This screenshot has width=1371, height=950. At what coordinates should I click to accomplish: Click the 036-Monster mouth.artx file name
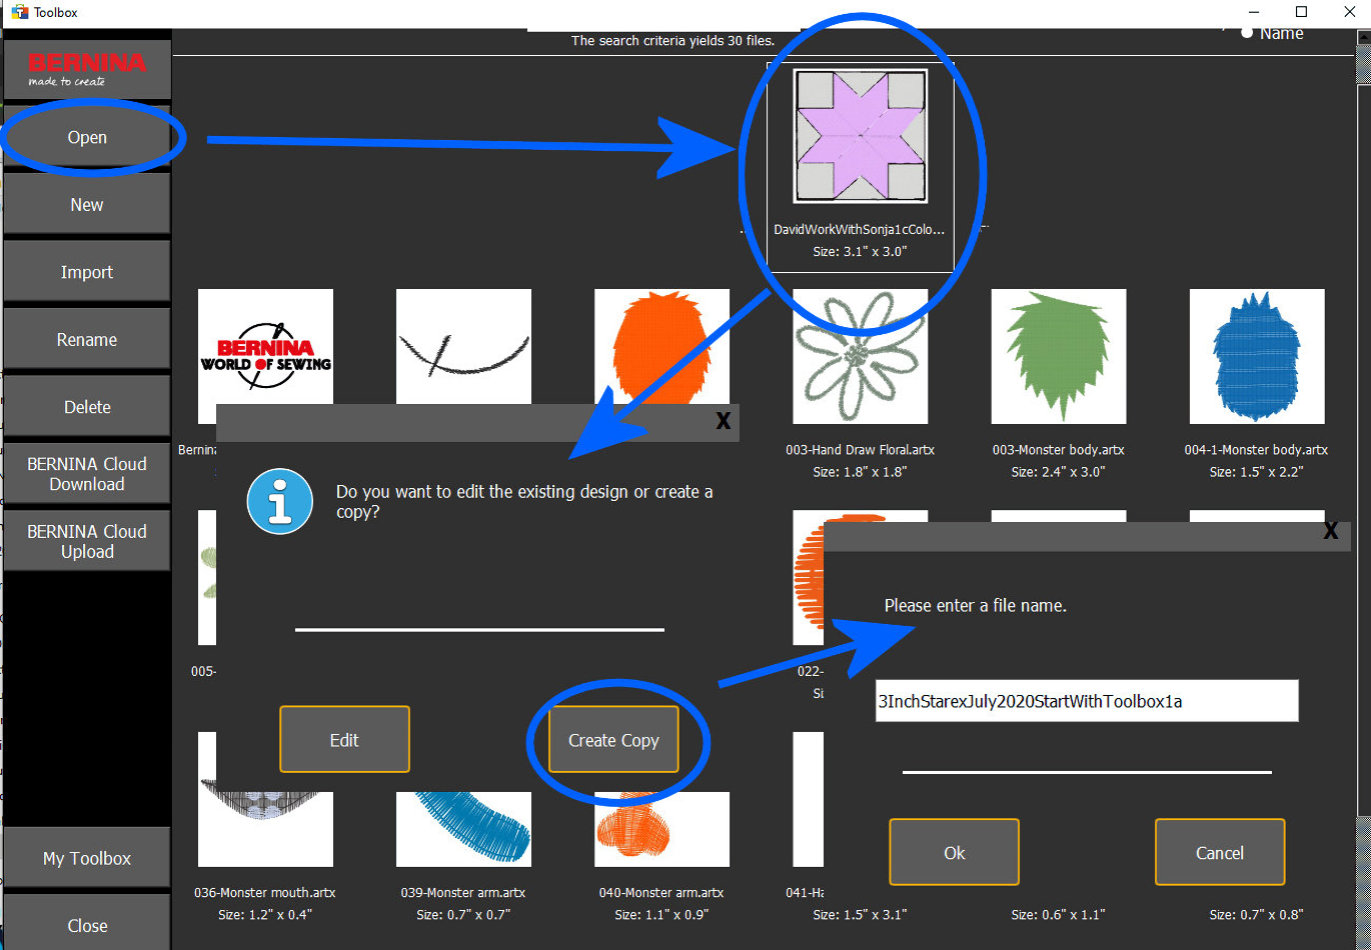266,892
